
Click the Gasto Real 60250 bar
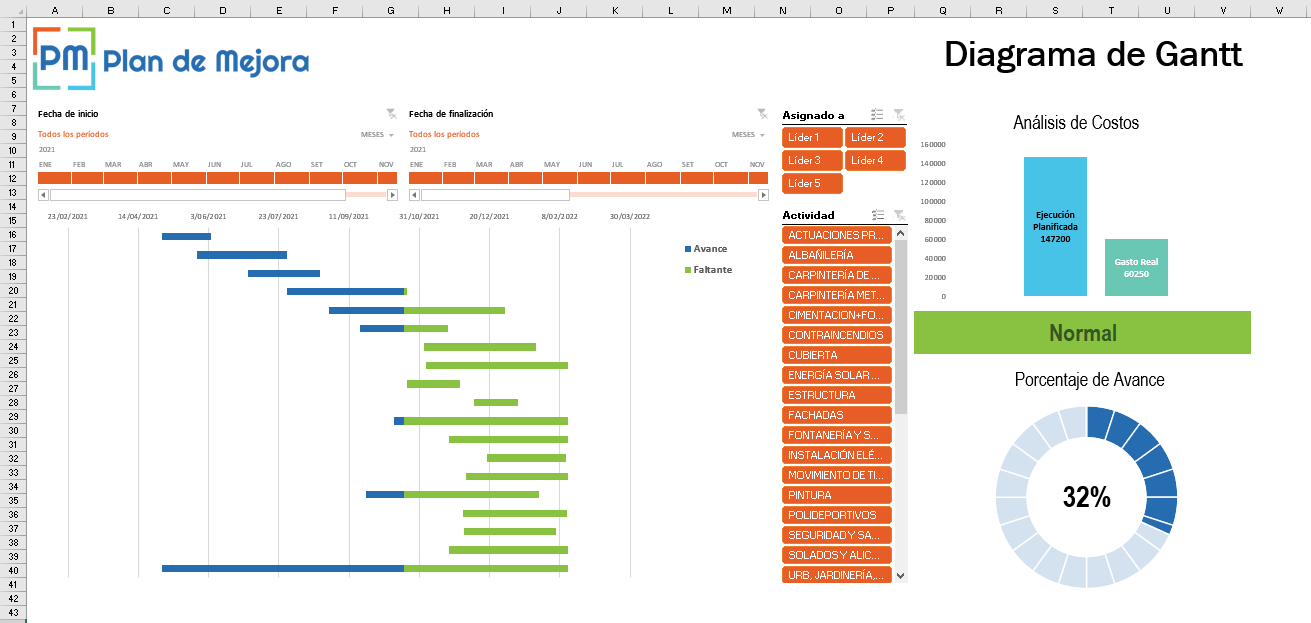1136,267
